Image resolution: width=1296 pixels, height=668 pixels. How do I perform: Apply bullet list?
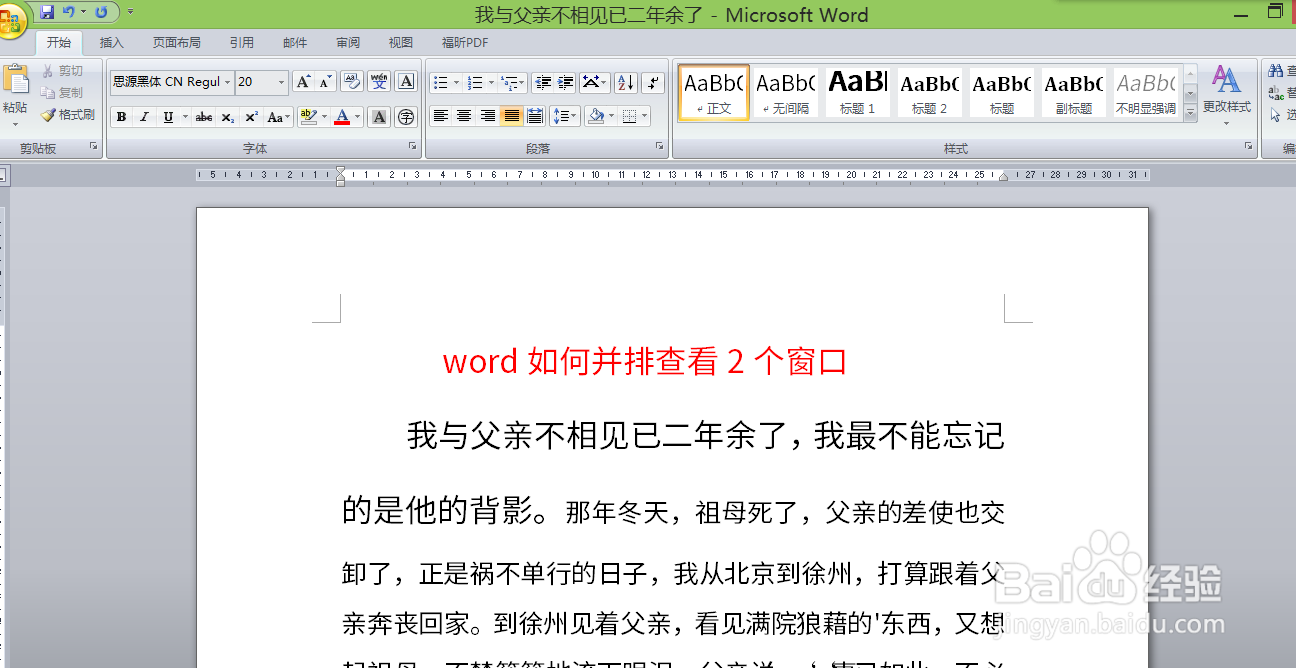coord(441,82)
